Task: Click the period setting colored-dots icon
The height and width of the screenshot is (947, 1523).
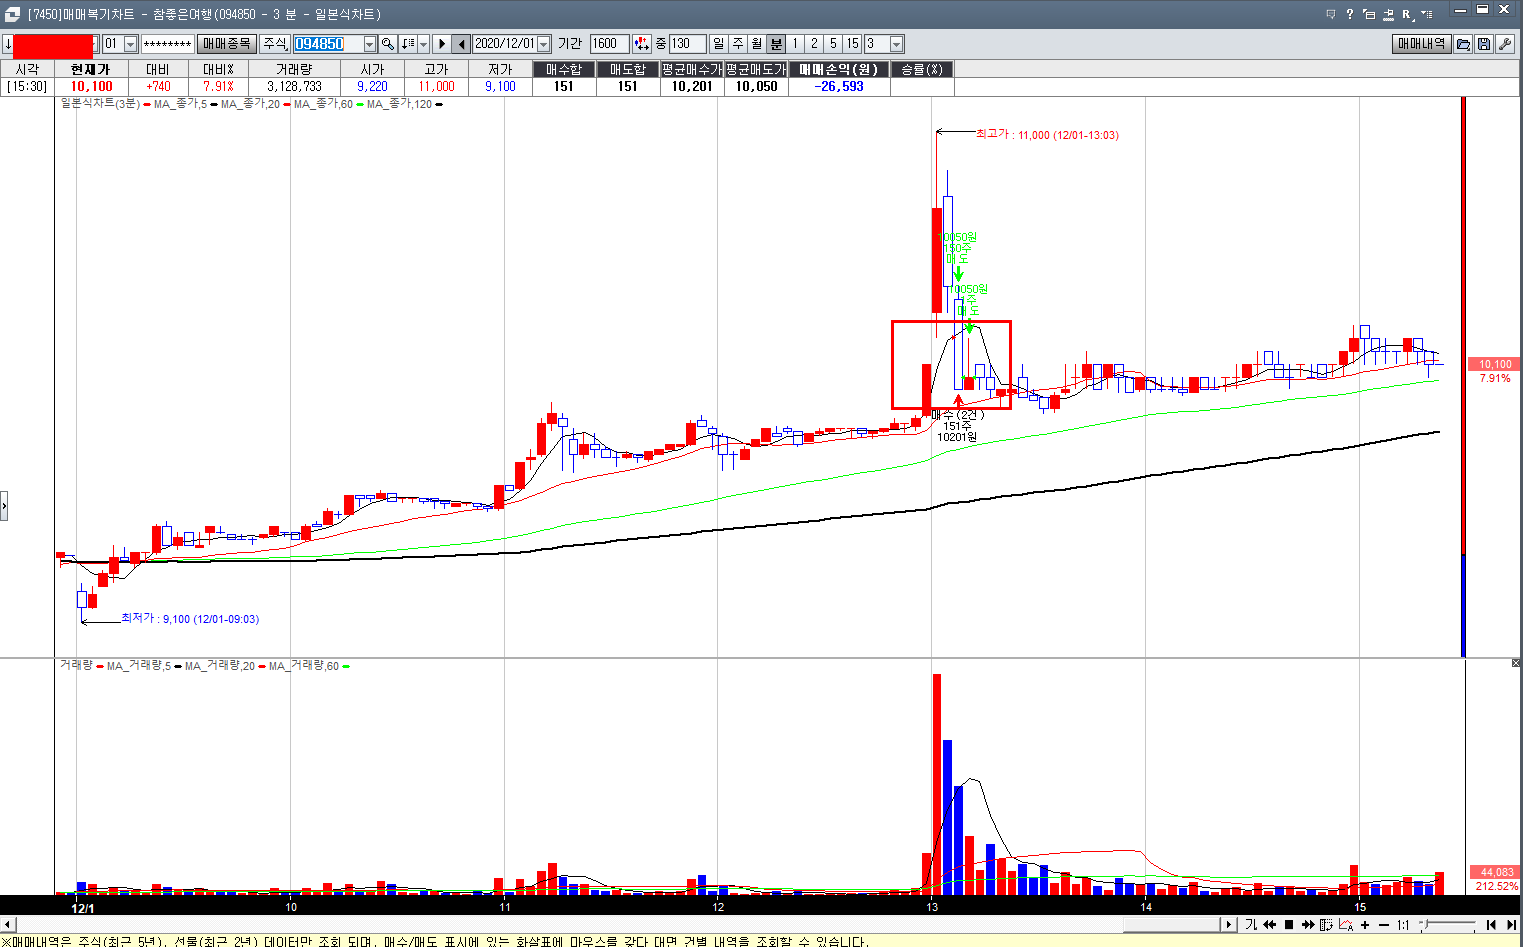Action: [641, 44]
